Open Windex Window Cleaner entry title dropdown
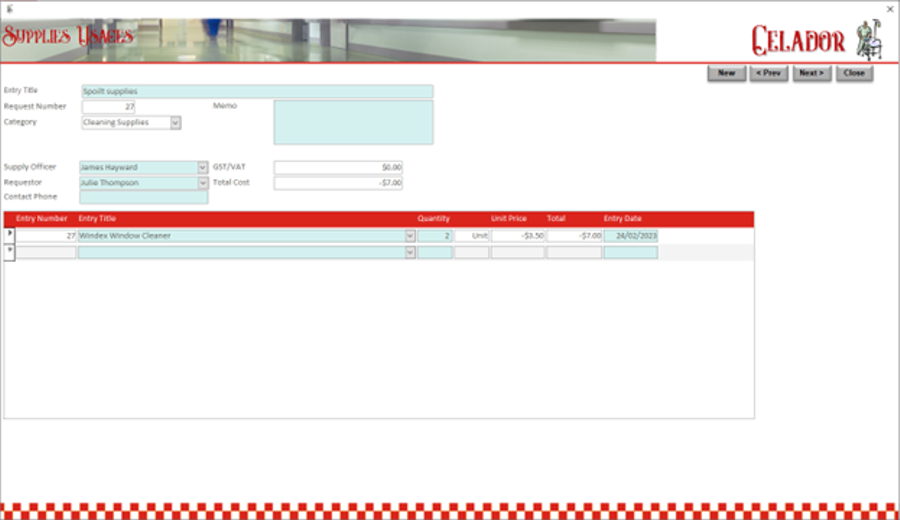 pos(409,236)
